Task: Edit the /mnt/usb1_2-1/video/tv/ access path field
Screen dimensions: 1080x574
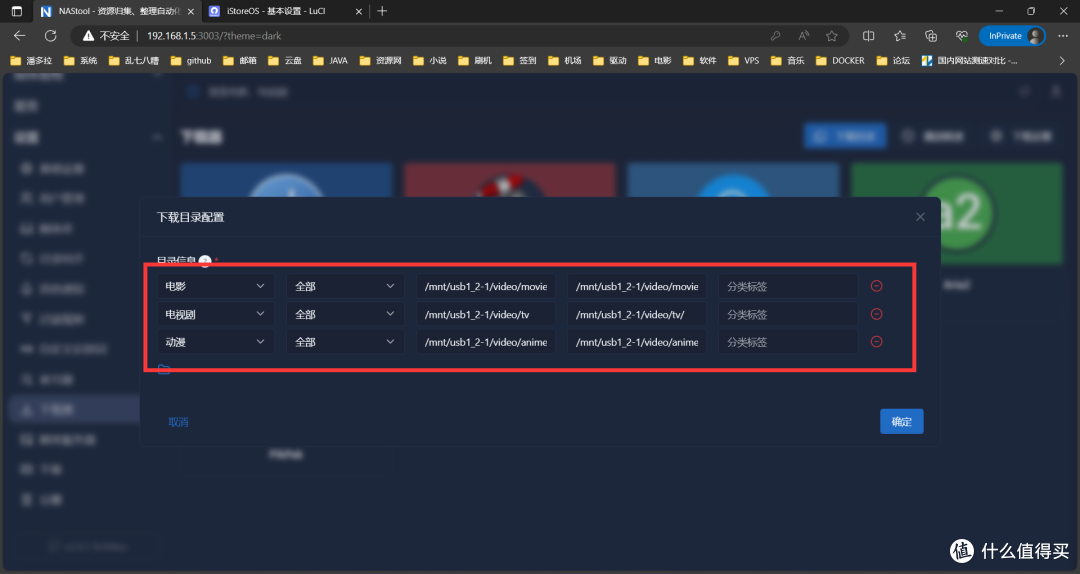Action: pyautogui.click(x=636, y=314)
